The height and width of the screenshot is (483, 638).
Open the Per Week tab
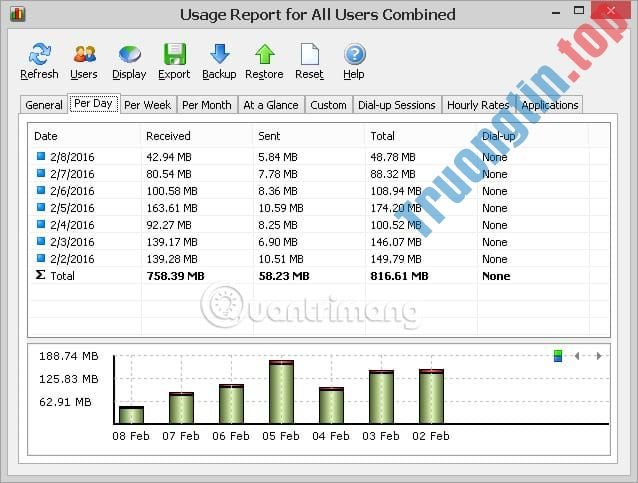click(147, 105)
